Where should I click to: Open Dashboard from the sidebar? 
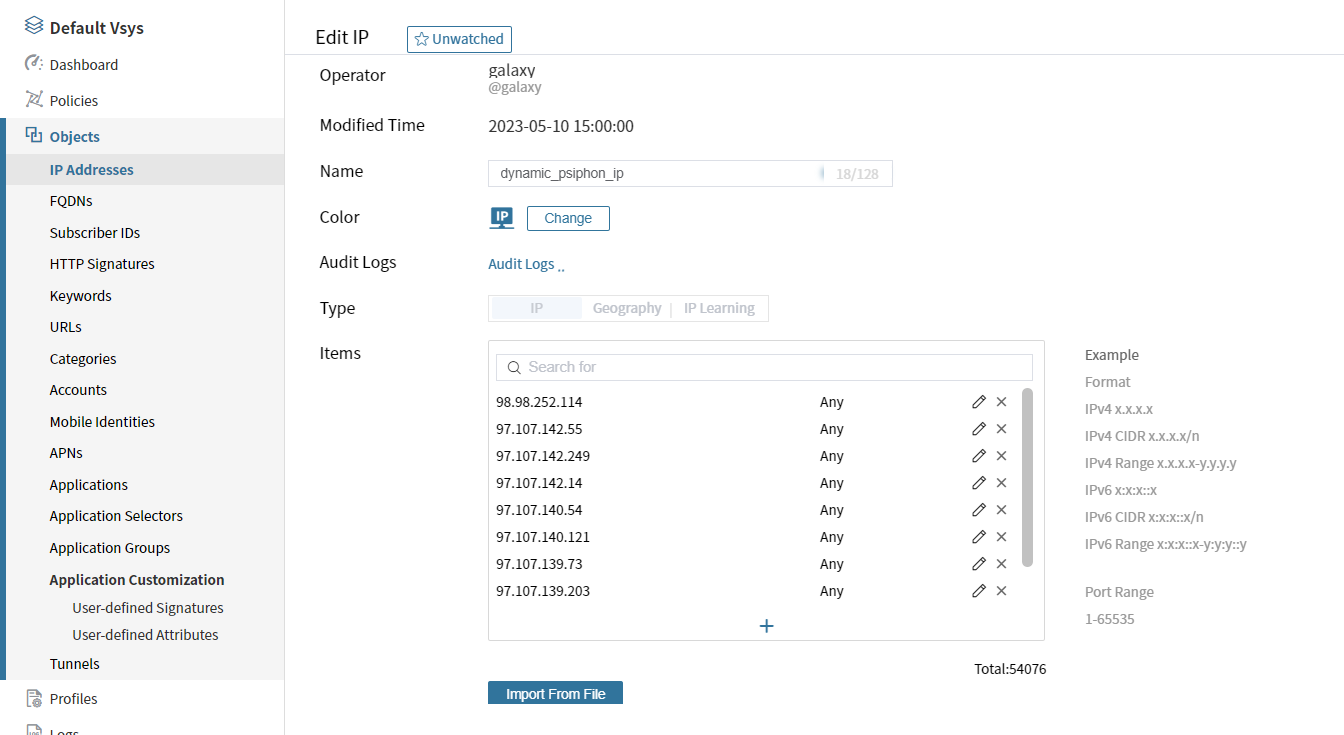pos(84,65)
